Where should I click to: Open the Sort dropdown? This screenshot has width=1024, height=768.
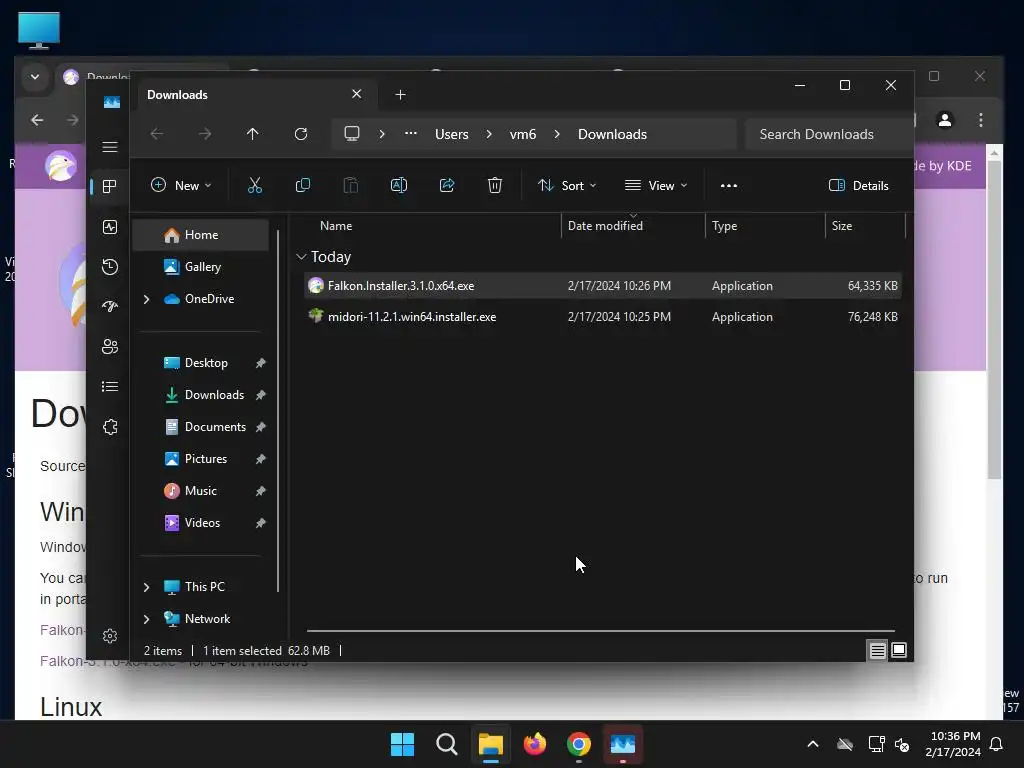(x=567, y=185)
